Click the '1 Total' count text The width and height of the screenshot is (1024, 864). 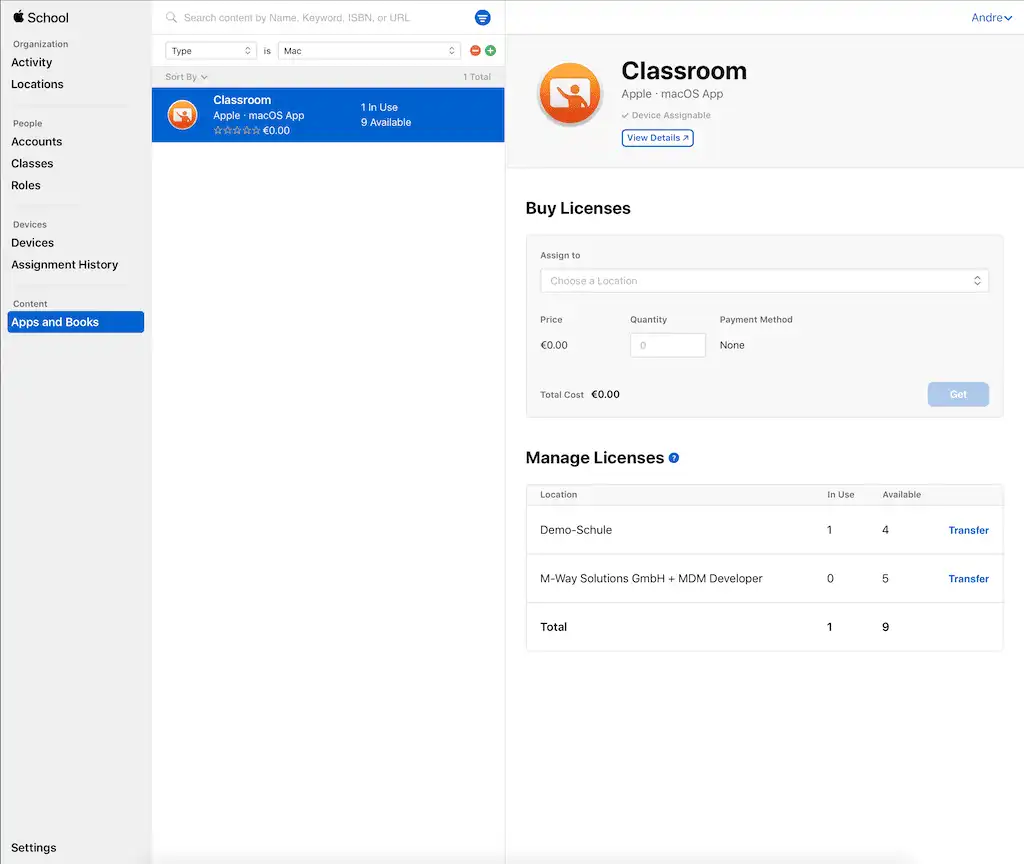pyautogui.click(x=477, y=76)
